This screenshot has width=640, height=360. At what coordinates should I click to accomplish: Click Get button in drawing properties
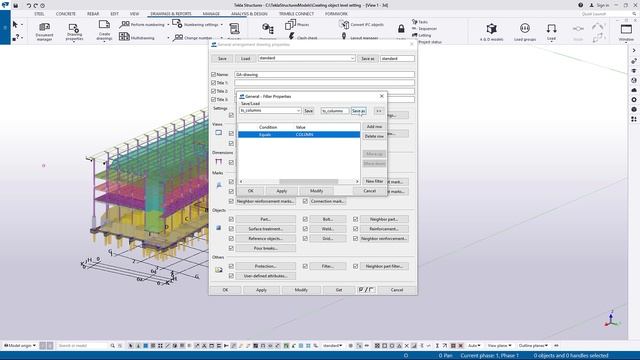click(x=339, y=290)
